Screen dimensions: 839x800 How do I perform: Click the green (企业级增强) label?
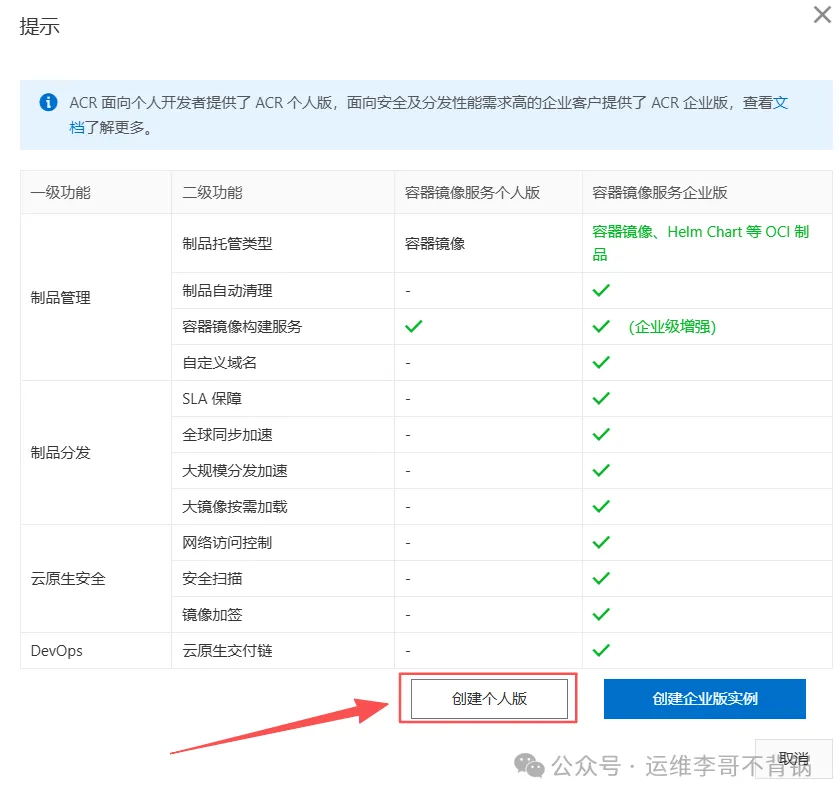672,327
